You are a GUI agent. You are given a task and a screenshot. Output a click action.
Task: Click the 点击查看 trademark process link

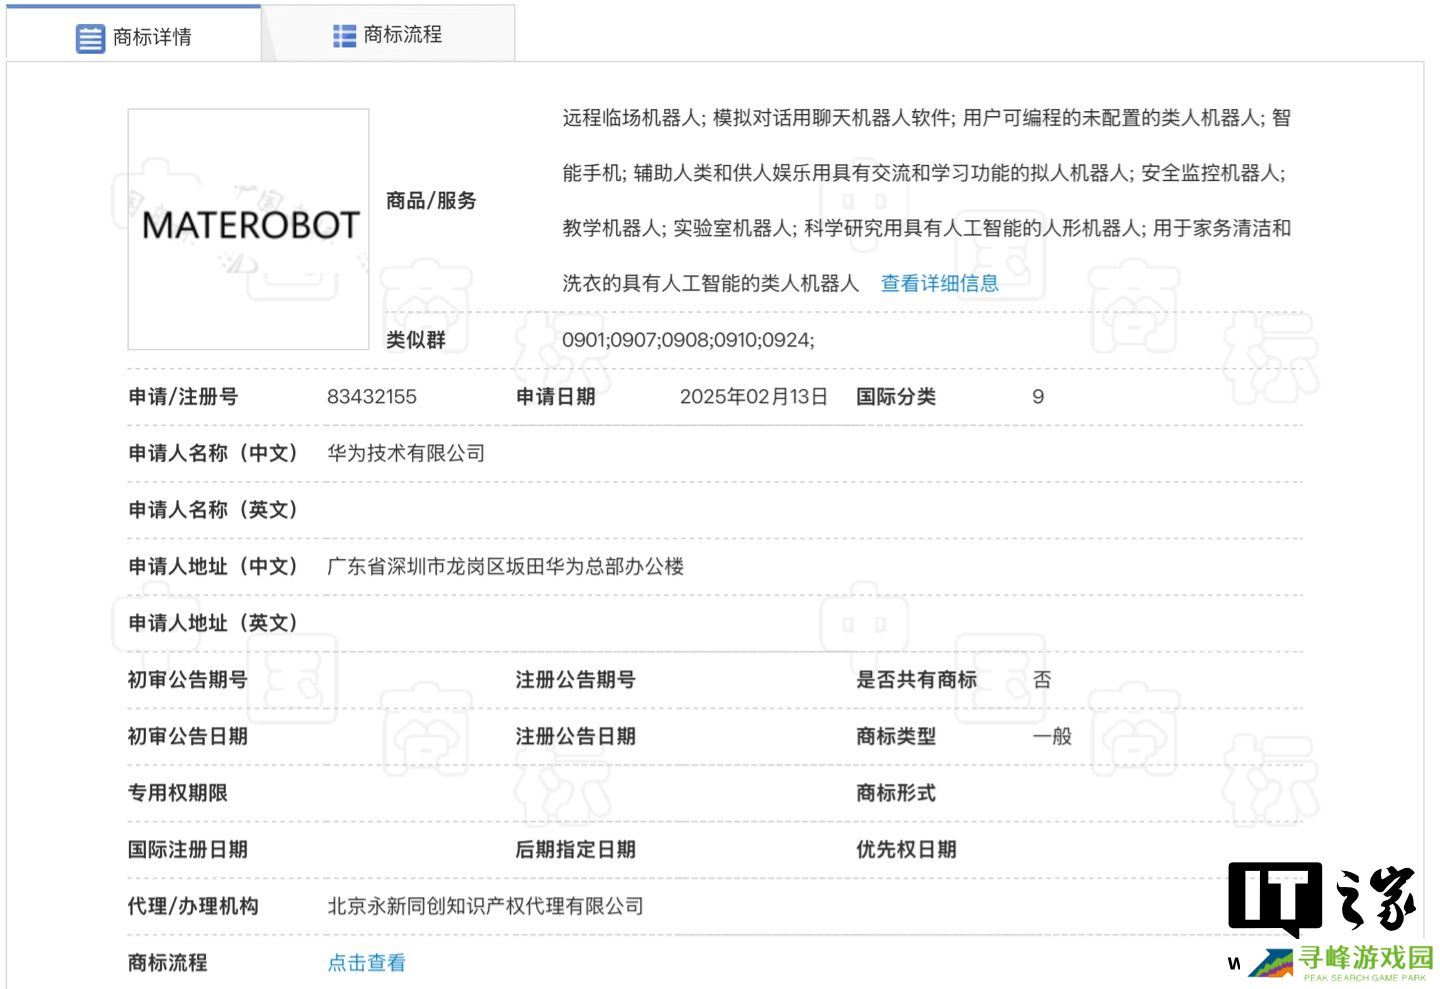366,962
